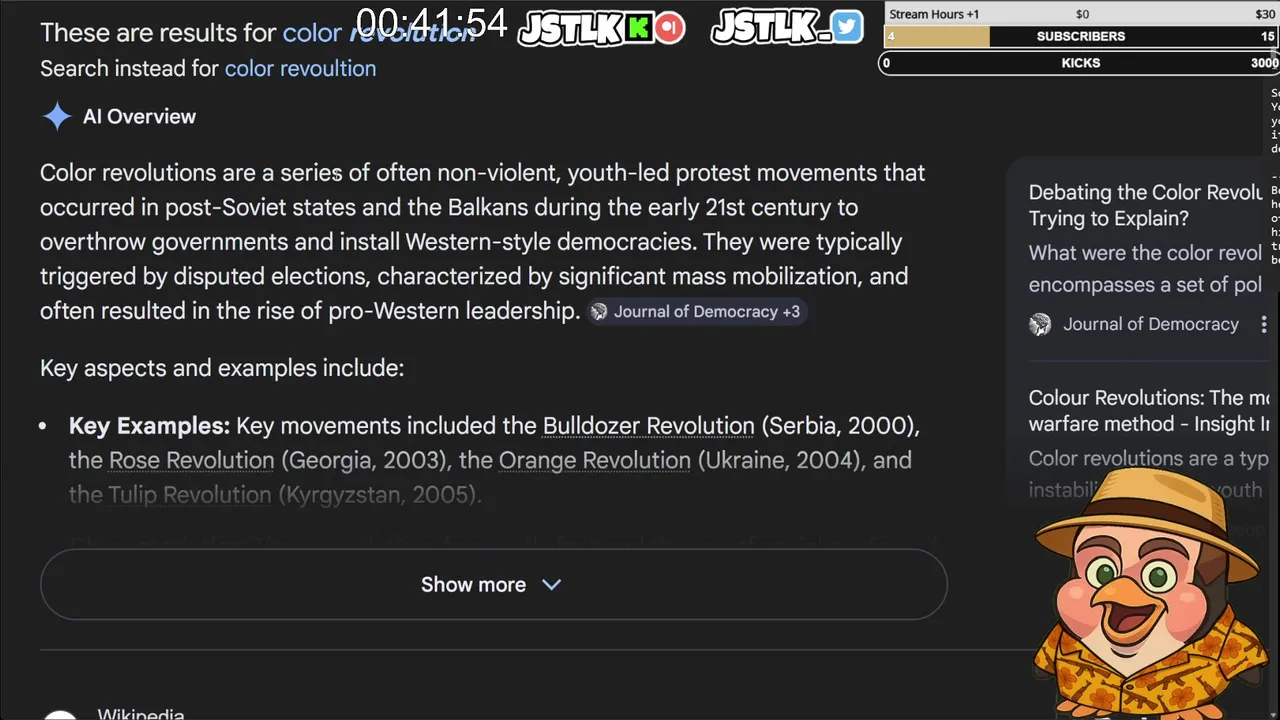Click the Kicks goal progress bar
This screenshot has width=1280, height=720.
pyautogui.click(x=1080, y=63)
